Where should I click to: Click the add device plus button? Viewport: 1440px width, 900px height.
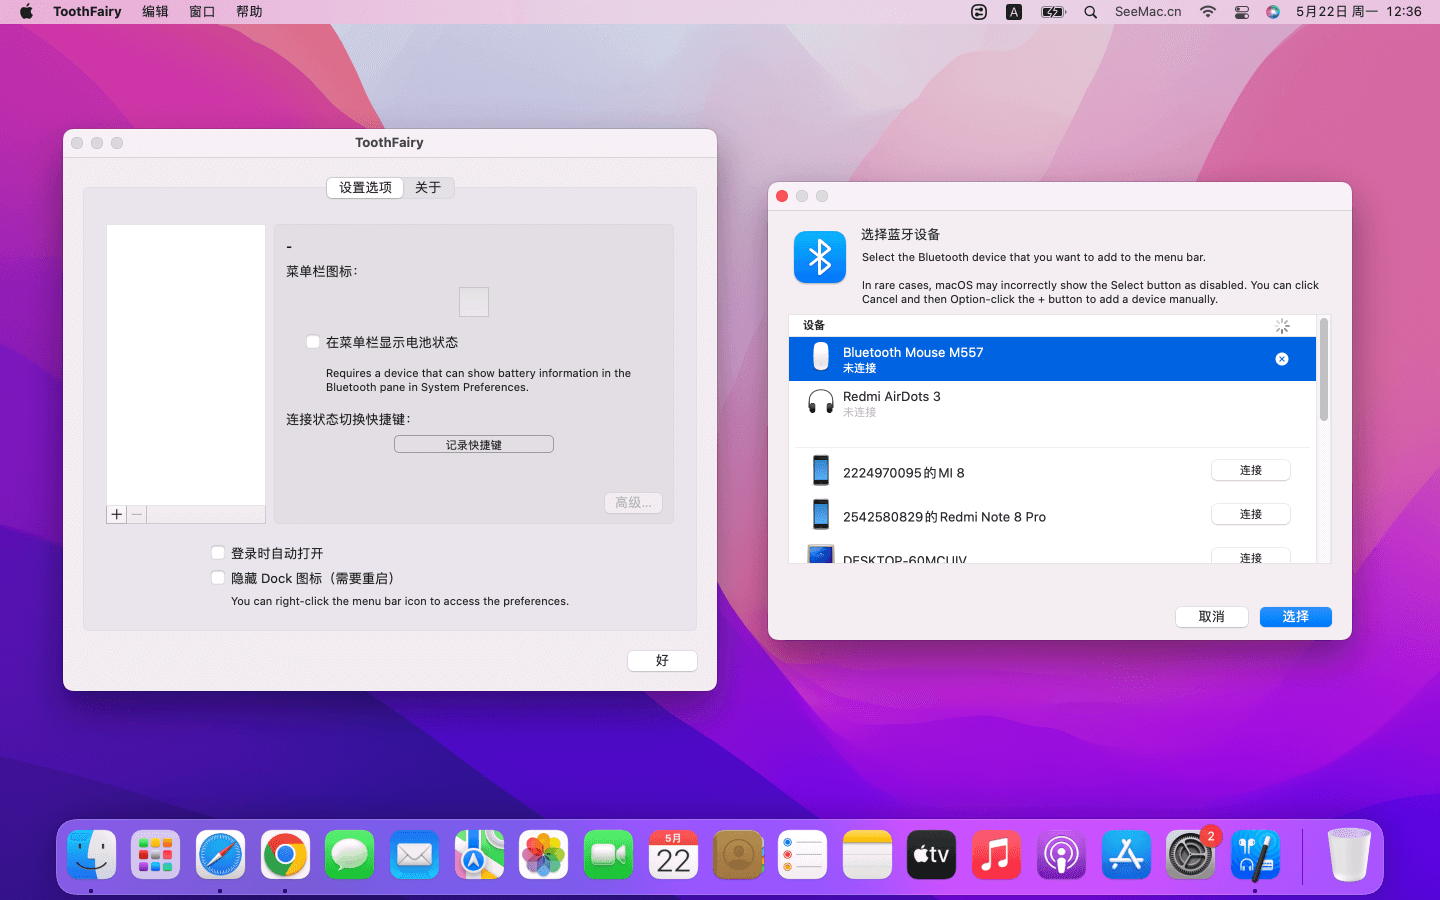pyautogui.click(x=117, y=514)
